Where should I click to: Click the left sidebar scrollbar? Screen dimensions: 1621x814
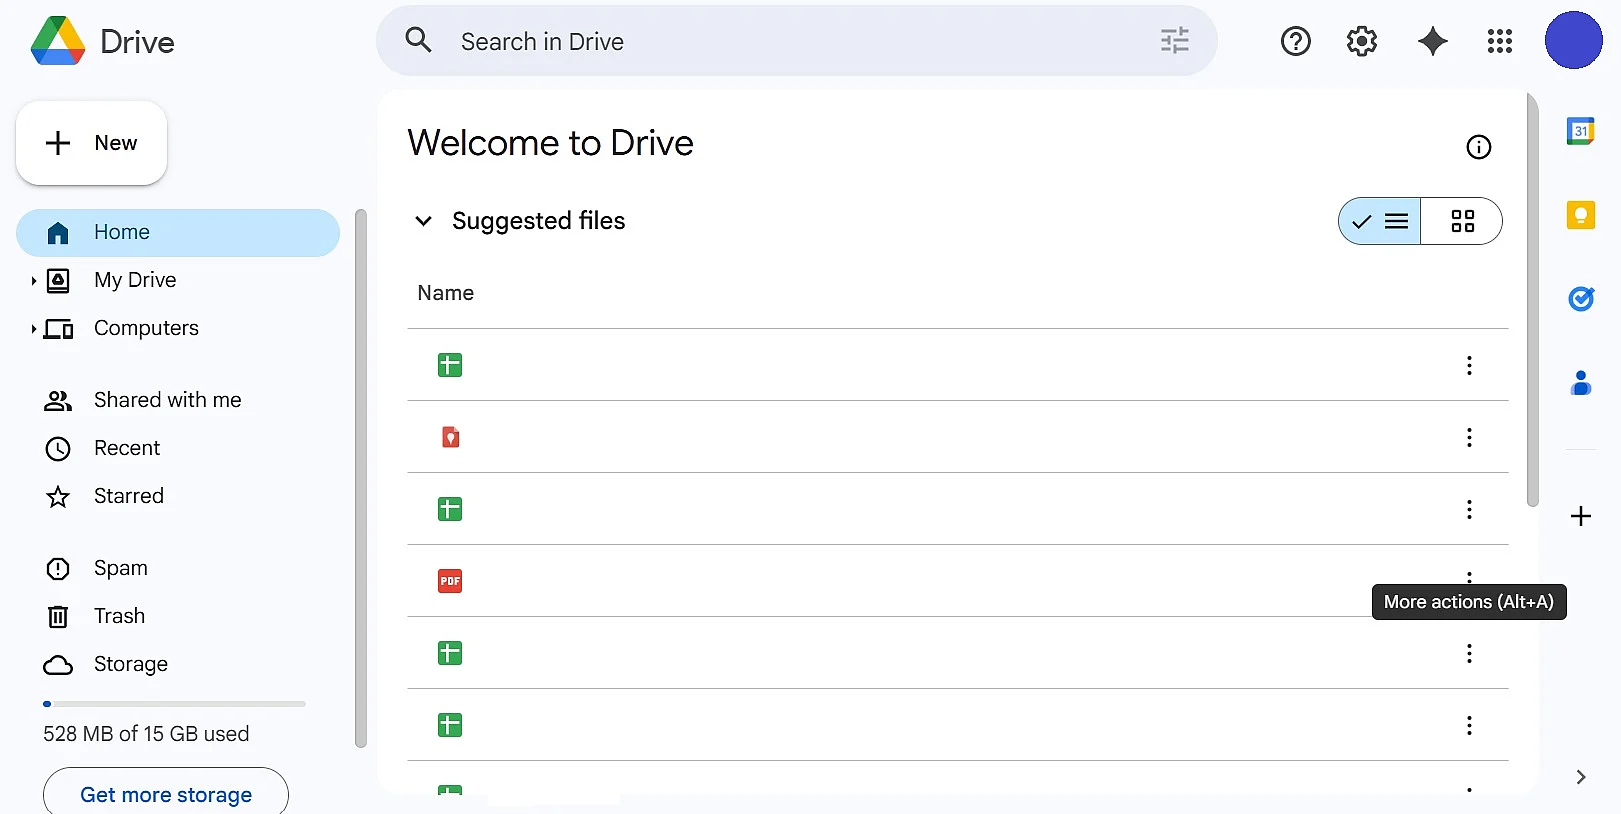pyautogui.click(x=361, y=478)
